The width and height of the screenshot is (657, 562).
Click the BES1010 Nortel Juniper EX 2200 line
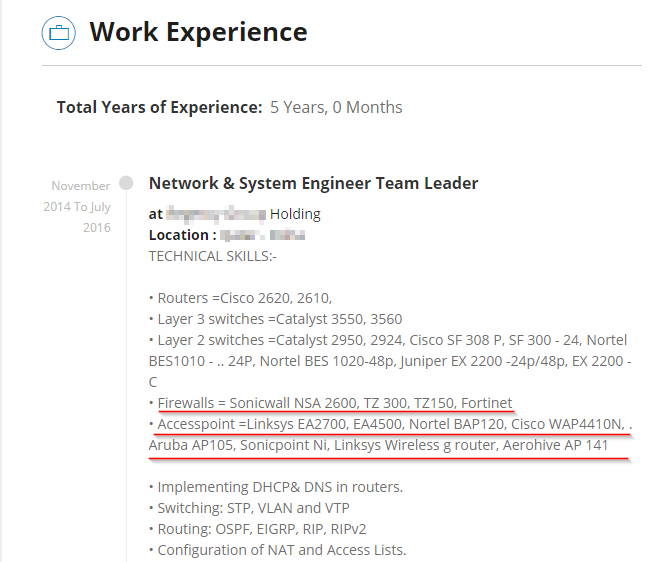(390, 361)
